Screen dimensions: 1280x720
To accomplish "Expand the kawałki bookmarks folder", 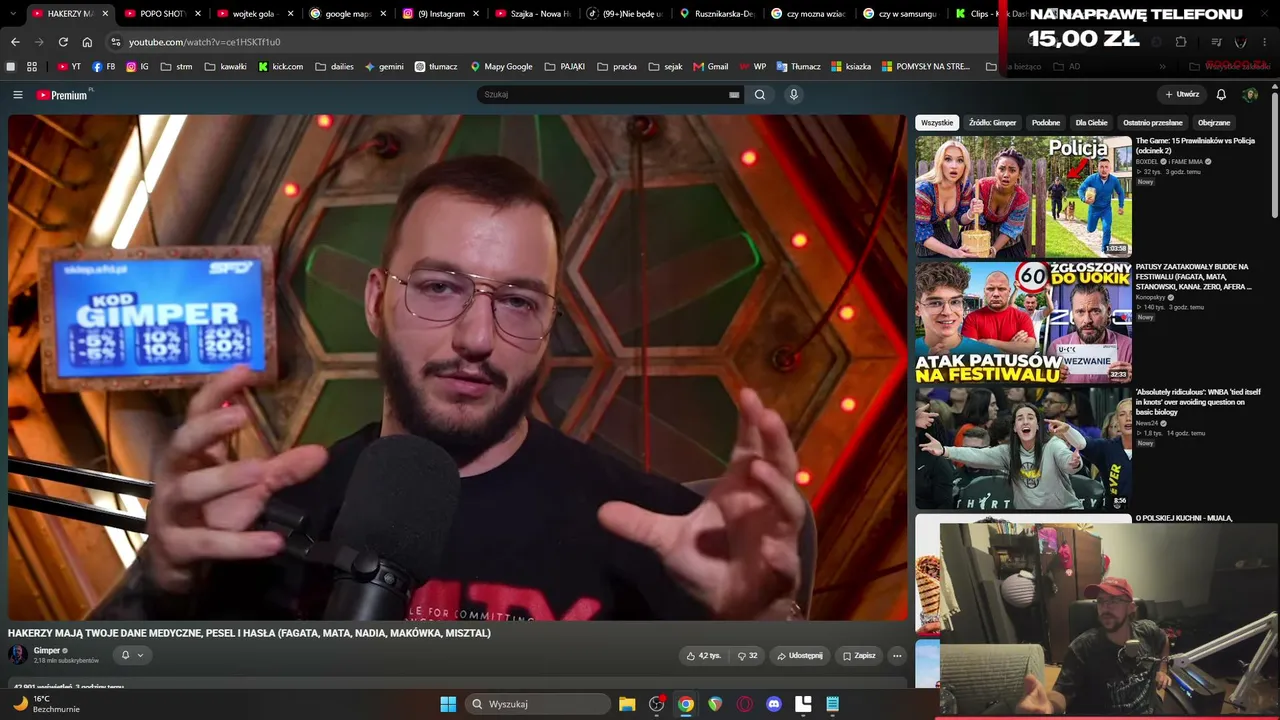I will click(x=225, y=67).
